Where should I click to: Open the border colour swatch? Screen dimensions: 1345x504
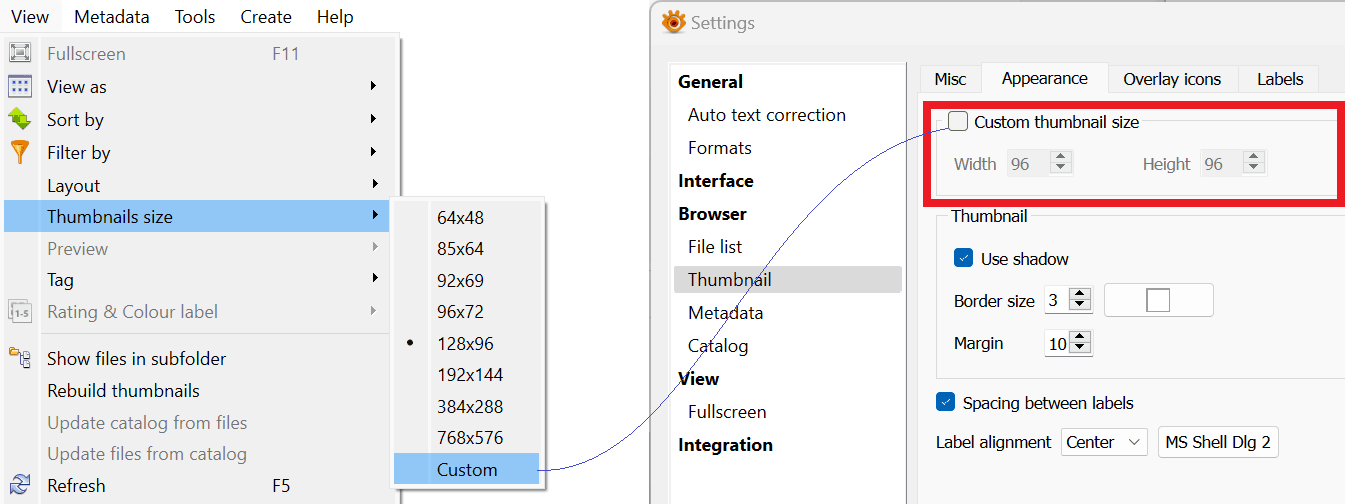pos(1158,300)
